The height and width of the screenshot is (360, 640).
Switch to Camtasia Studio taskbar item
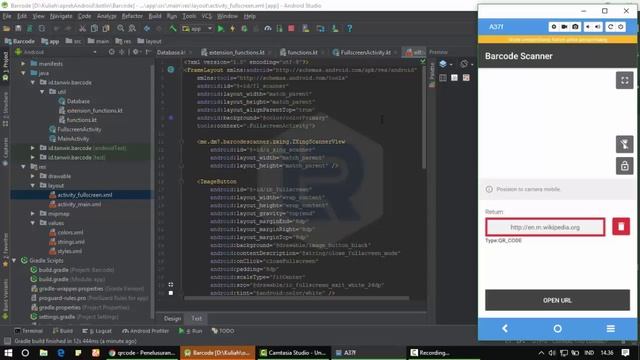[x=293, y=353]
